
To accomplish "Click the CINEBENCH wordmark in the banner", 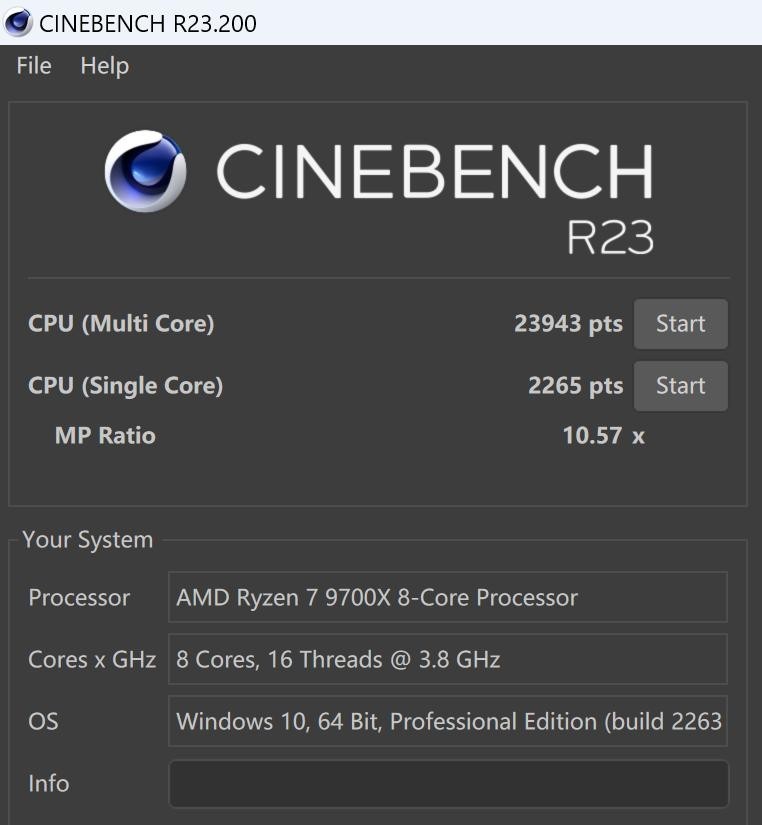I will tap(435, 171).
